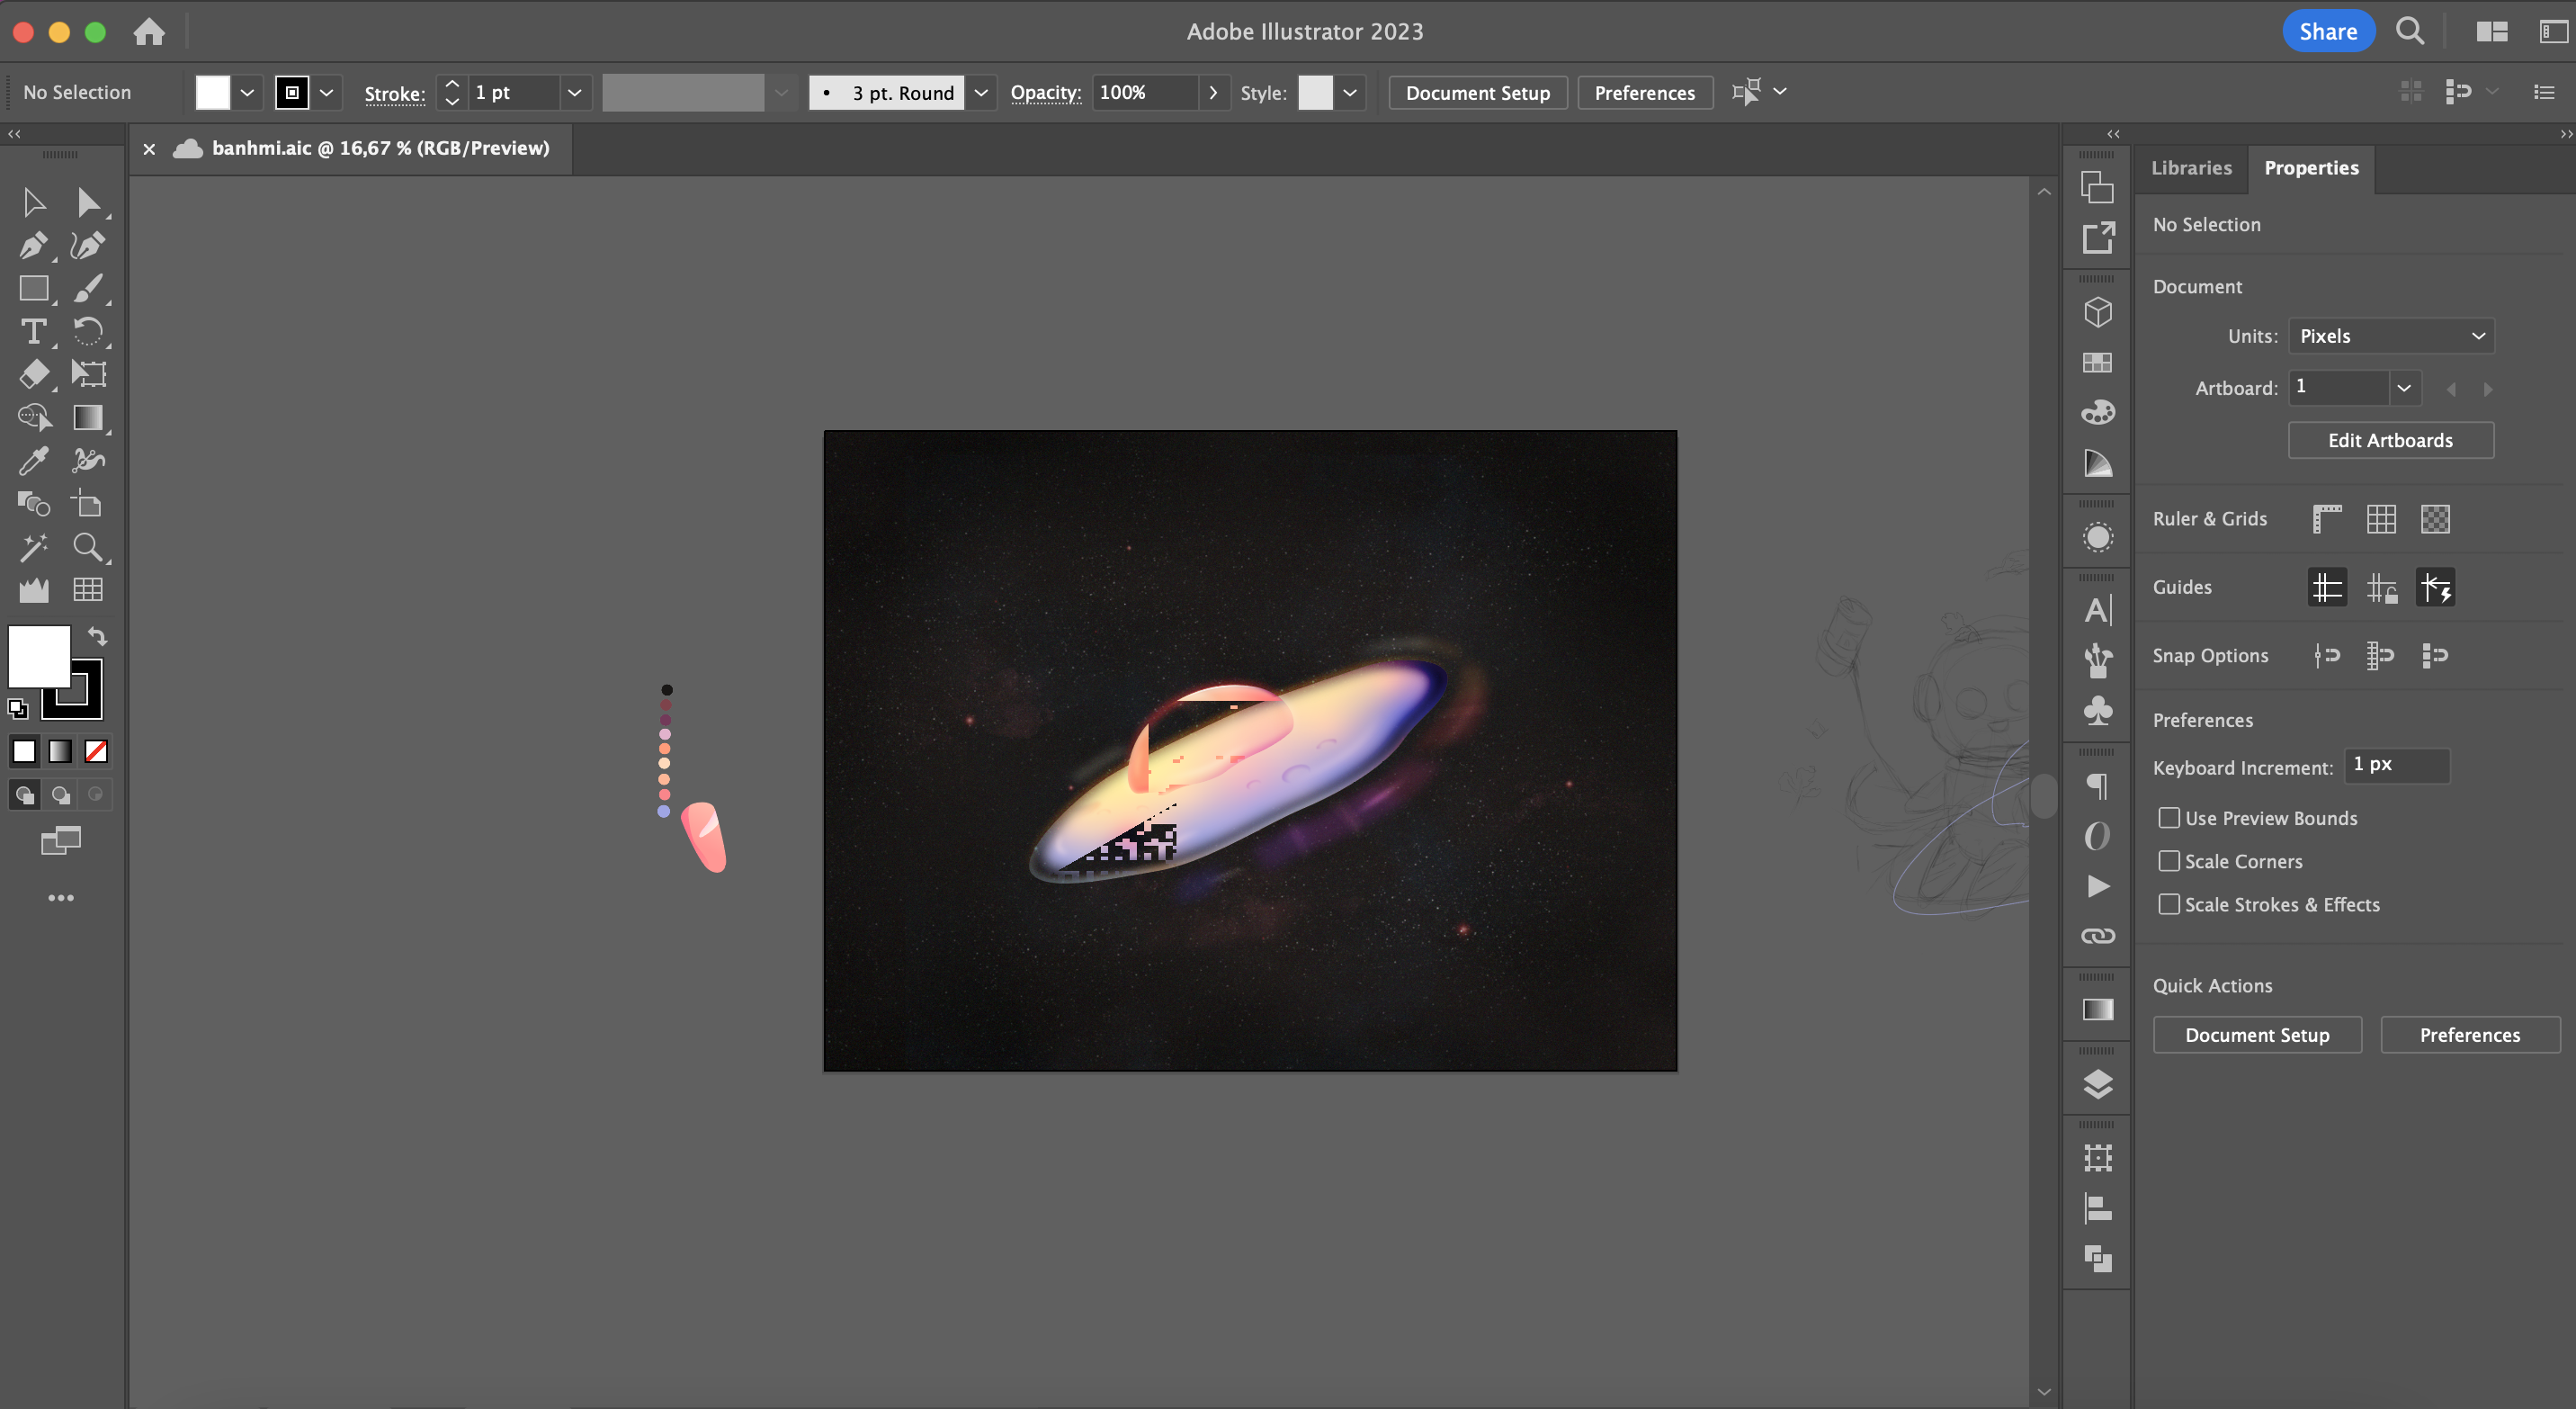Open the Units dropdown showing Pixels
This screenshot has width=2576, height=1409.
click(x=2391, y=336)
